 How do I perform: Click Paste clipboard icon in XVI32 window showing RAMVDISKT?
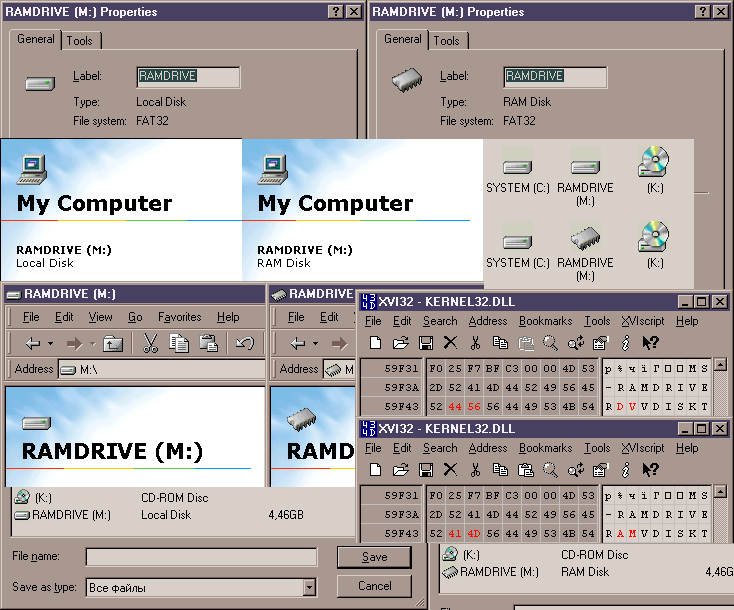click(526, 470)
